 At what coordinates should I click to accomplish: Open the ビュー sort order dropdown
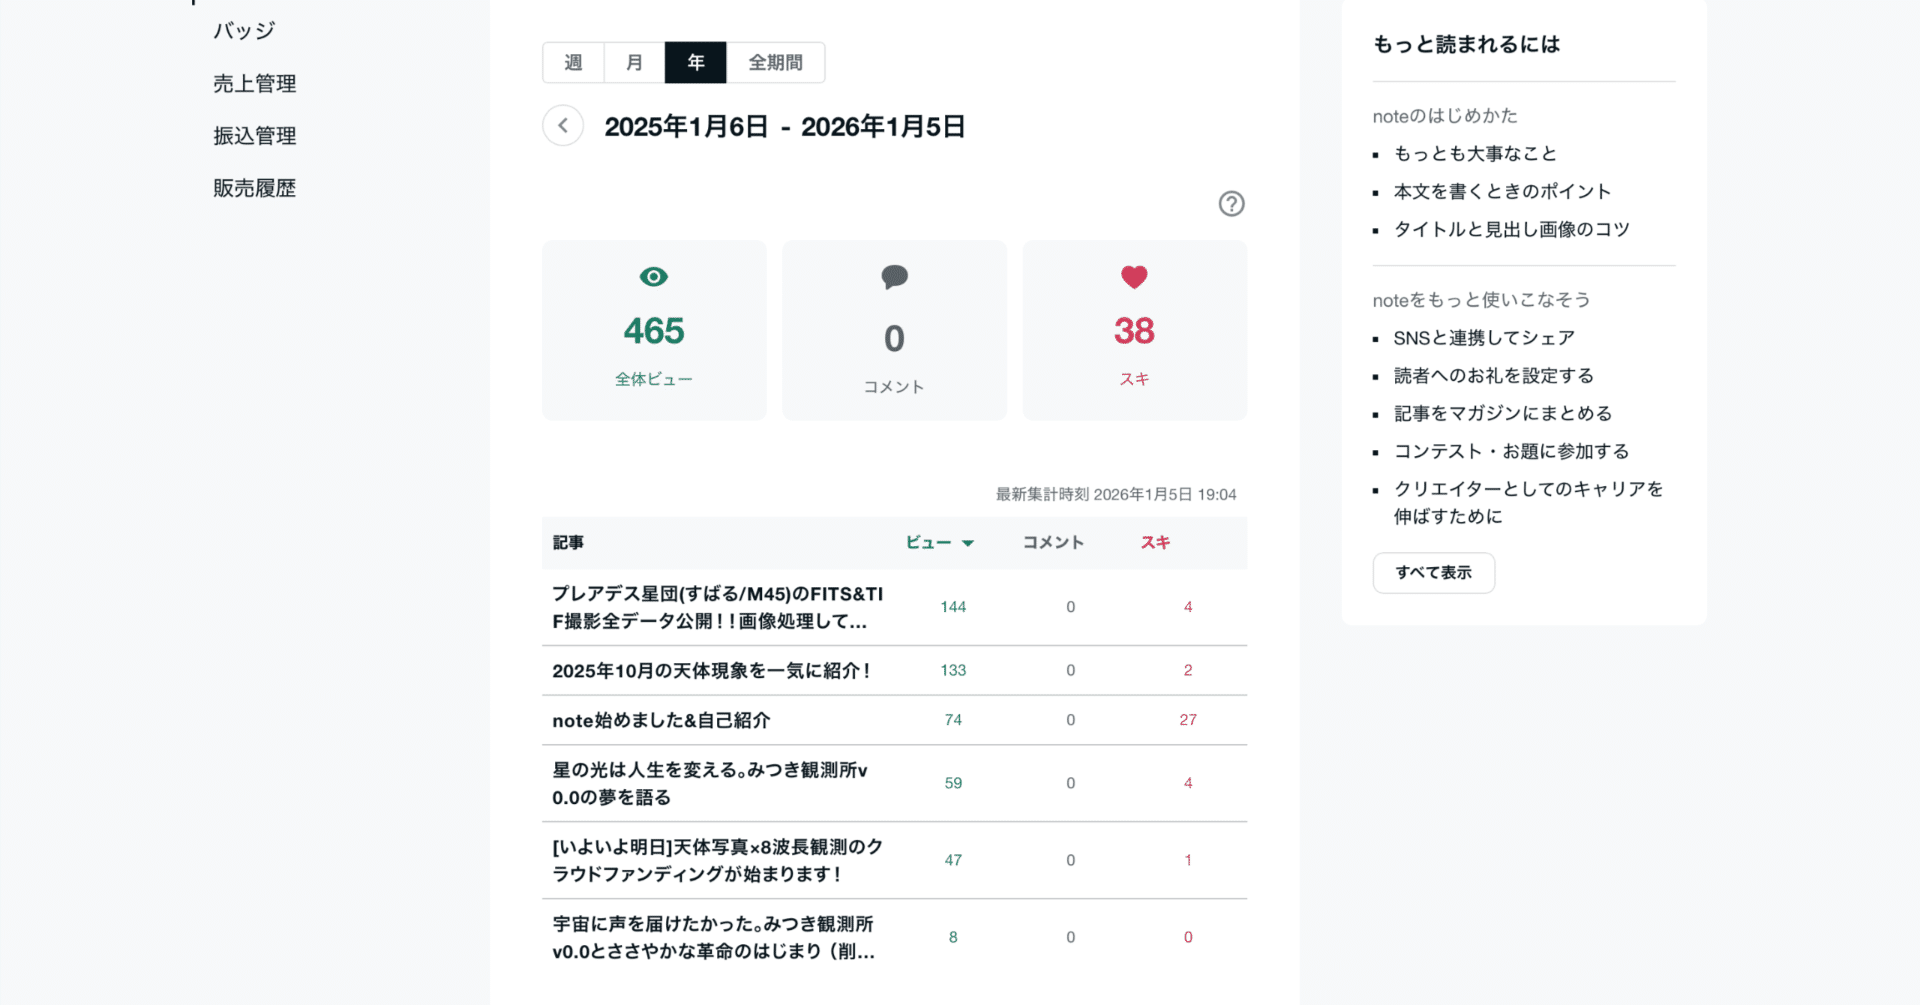967,542
